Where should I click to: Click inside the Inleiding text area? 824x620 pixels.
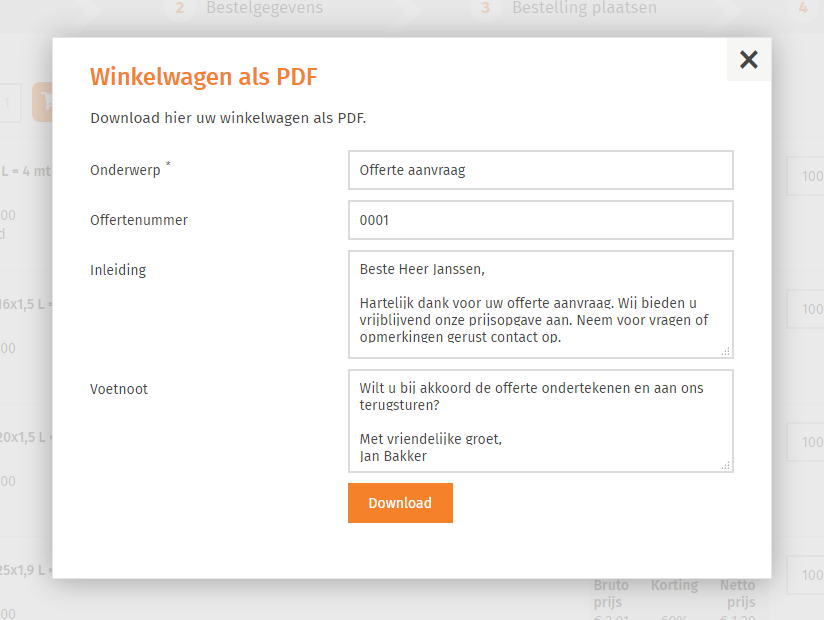540,304
